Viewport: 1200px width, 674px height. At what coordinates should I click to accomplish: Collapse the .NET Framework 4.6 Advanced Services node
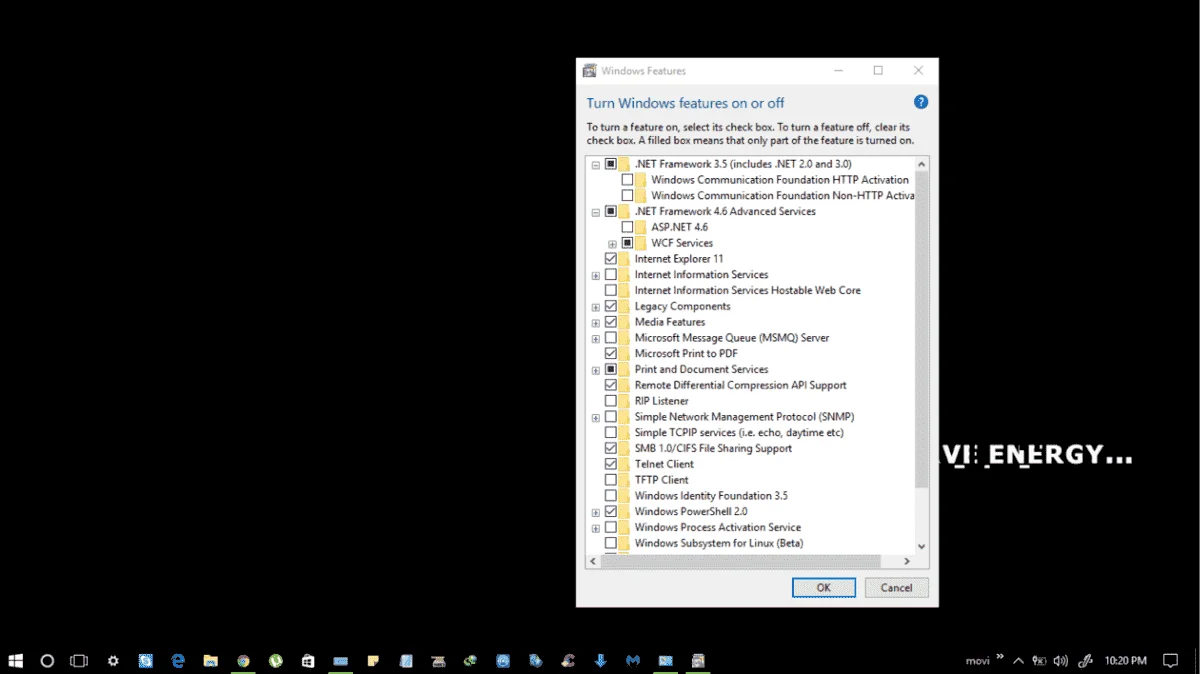click(x=596, y=212)
